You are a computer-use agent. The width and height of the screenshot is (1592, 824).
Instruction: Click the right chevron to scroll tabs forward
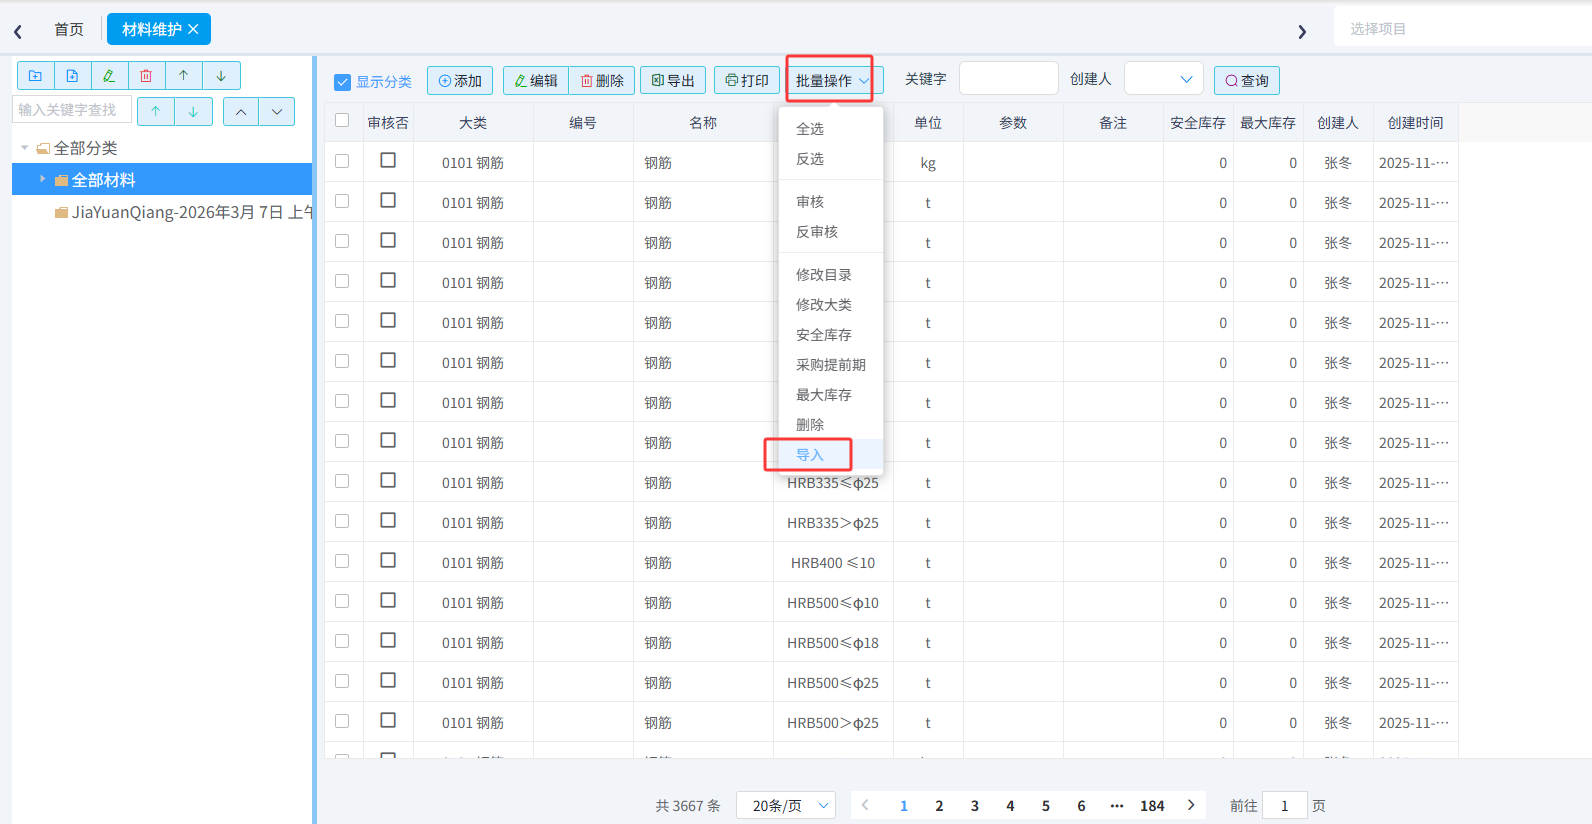point(1302,32)
